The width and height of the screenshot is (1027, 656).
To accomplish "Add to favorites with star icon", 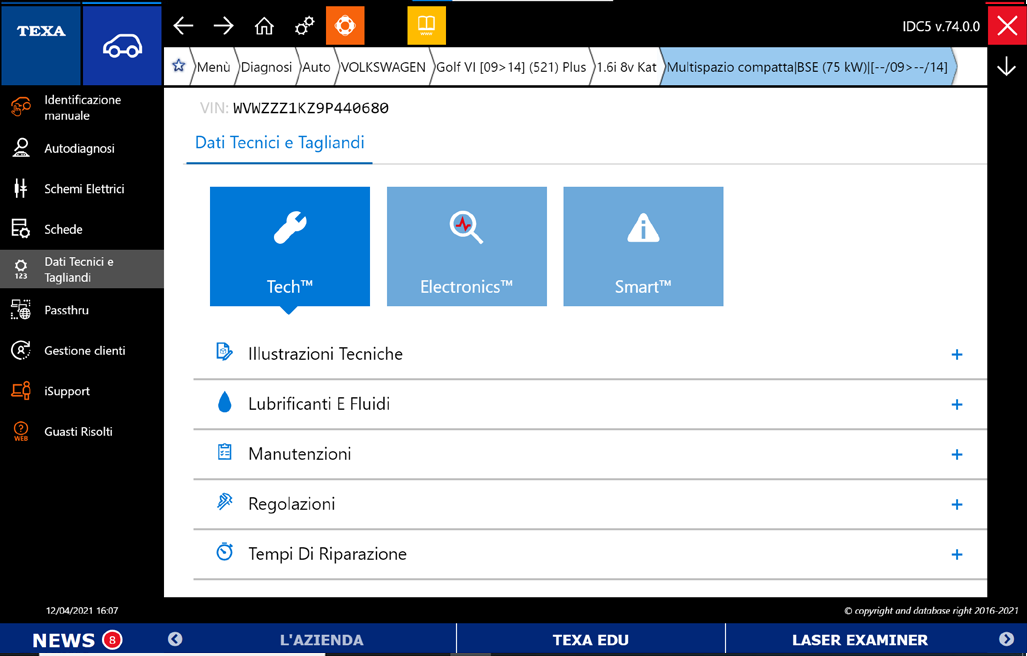I will click(x=178, y=66).
